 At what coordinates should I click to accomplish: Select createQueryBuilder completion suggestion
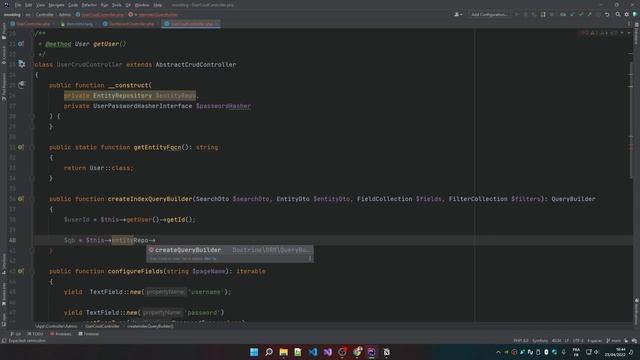[230, 250]
